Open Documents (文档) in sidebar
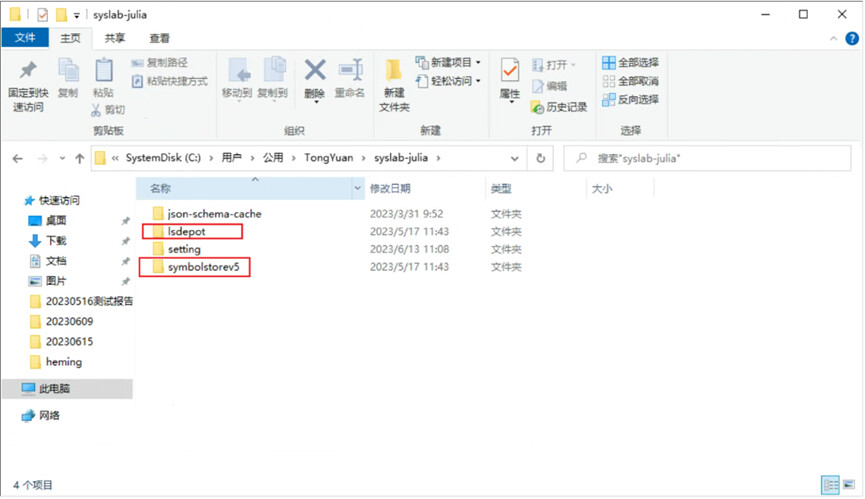The width and height of the screenshot is (865, 499). (x=55, y=261)
